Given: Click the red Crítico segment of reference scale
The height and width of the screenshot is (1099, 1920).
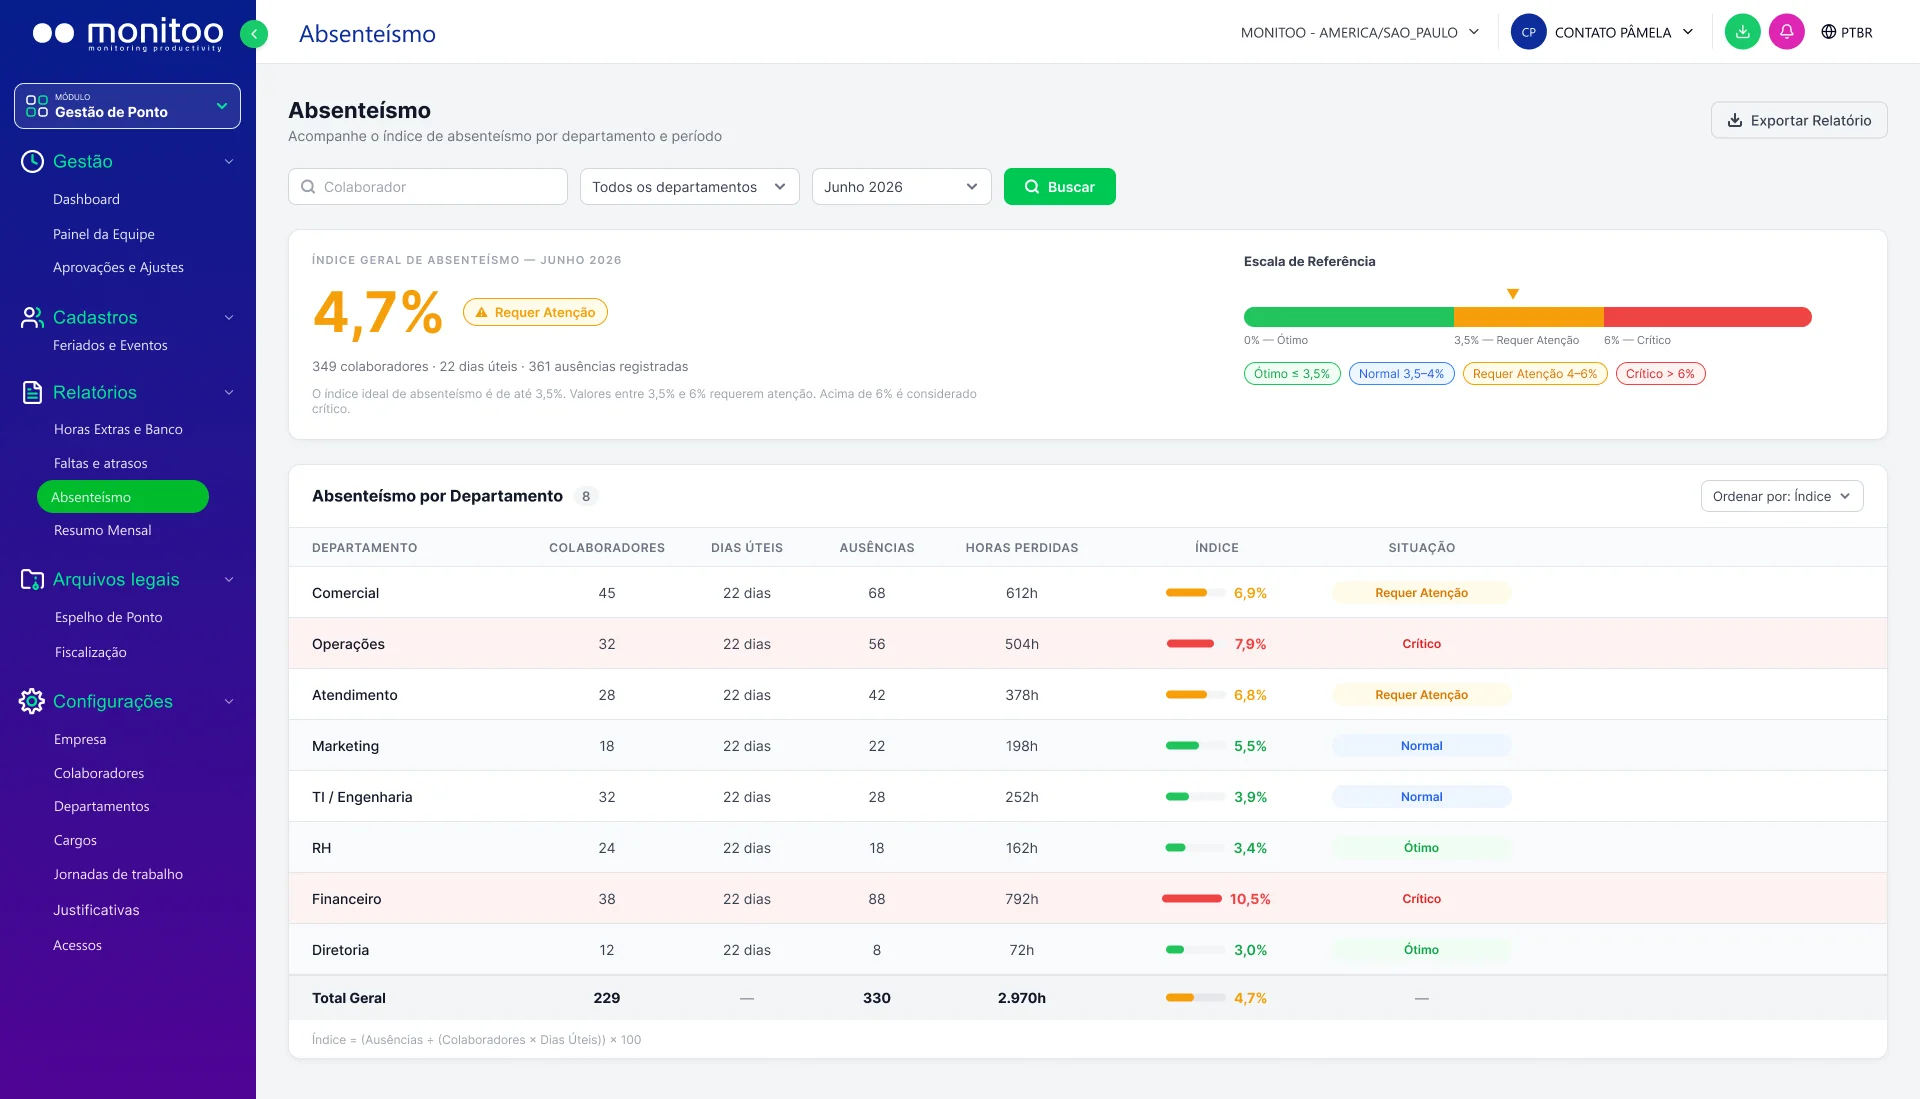Looking at the screenshot, I should click(x=1707, y=317).
